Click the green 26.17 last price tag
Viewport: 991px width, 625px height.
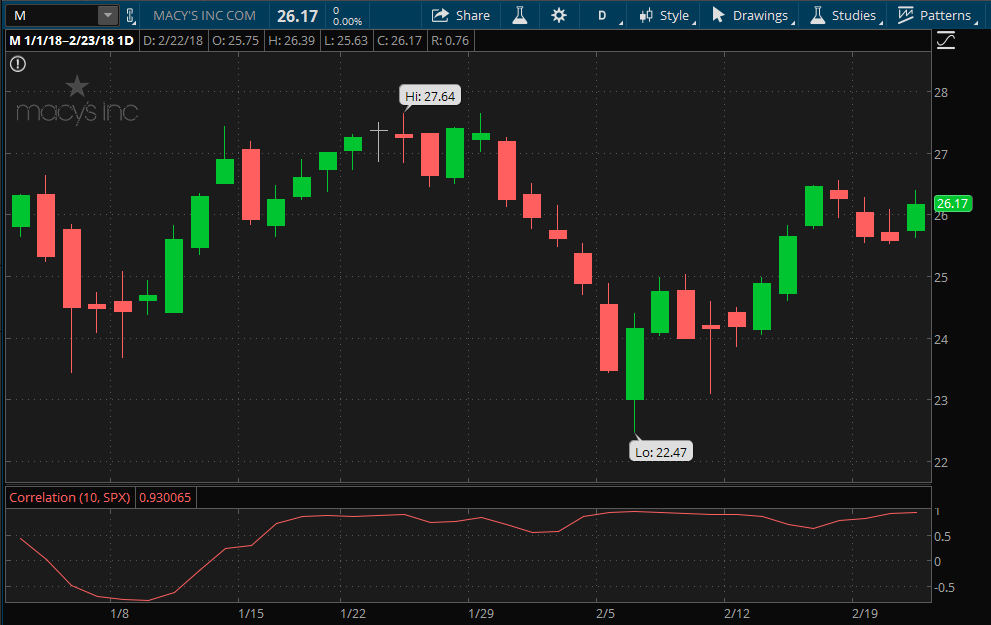[952, 203]
